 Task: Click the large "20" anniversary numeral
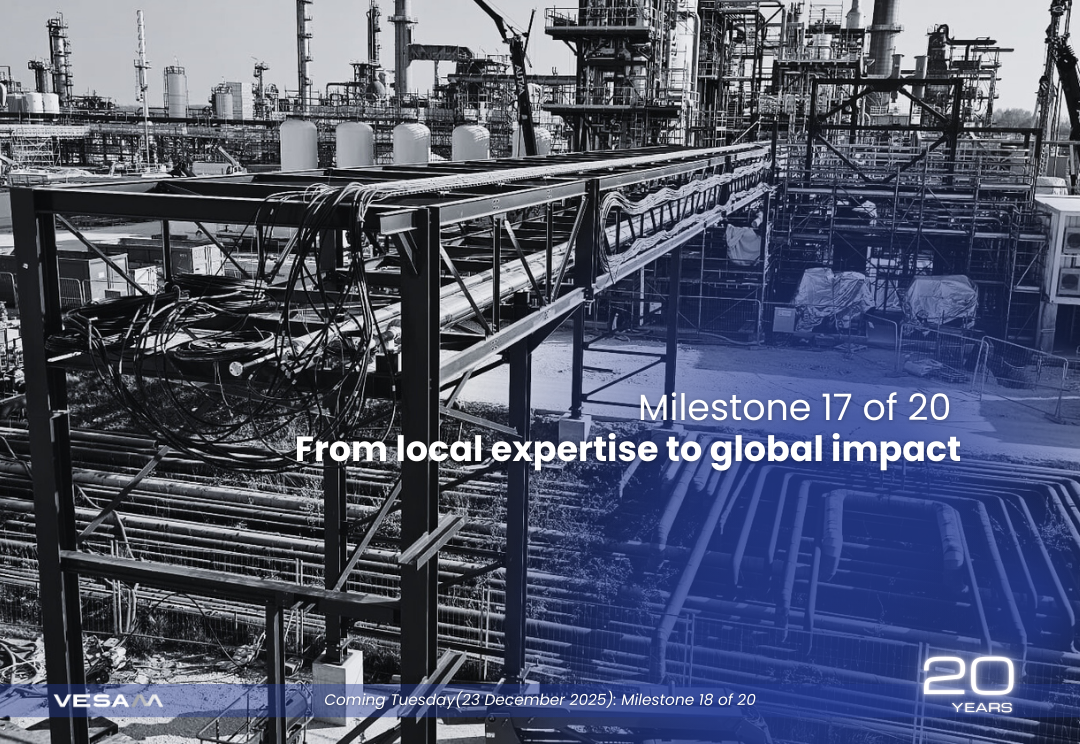(x=967, y=677)
